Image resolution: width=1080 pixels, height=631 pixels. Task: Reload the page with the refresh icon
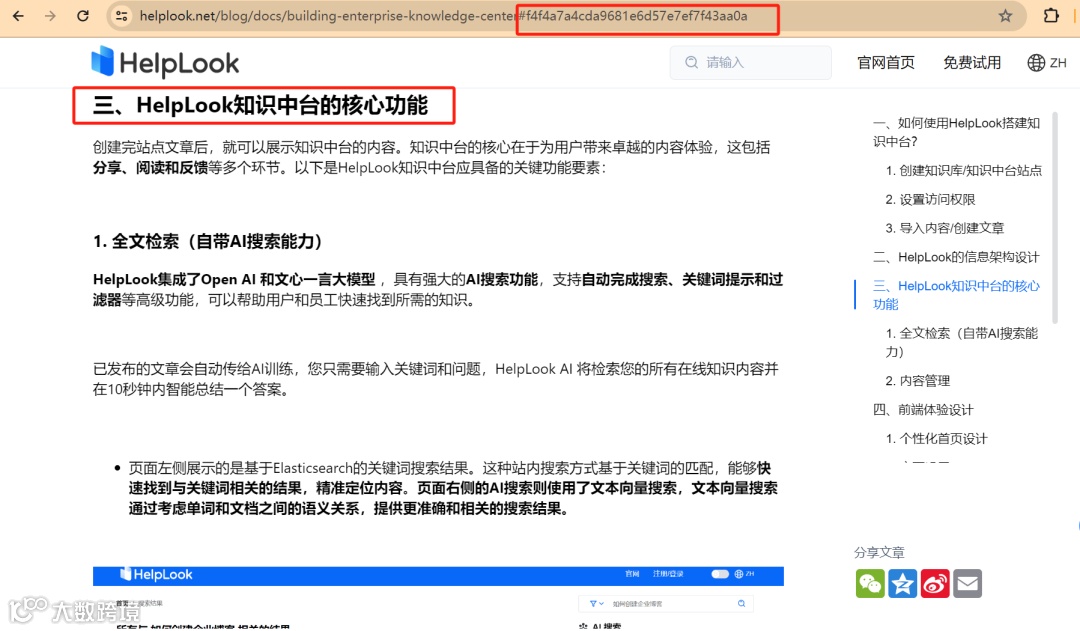click(x=83, y=16)
